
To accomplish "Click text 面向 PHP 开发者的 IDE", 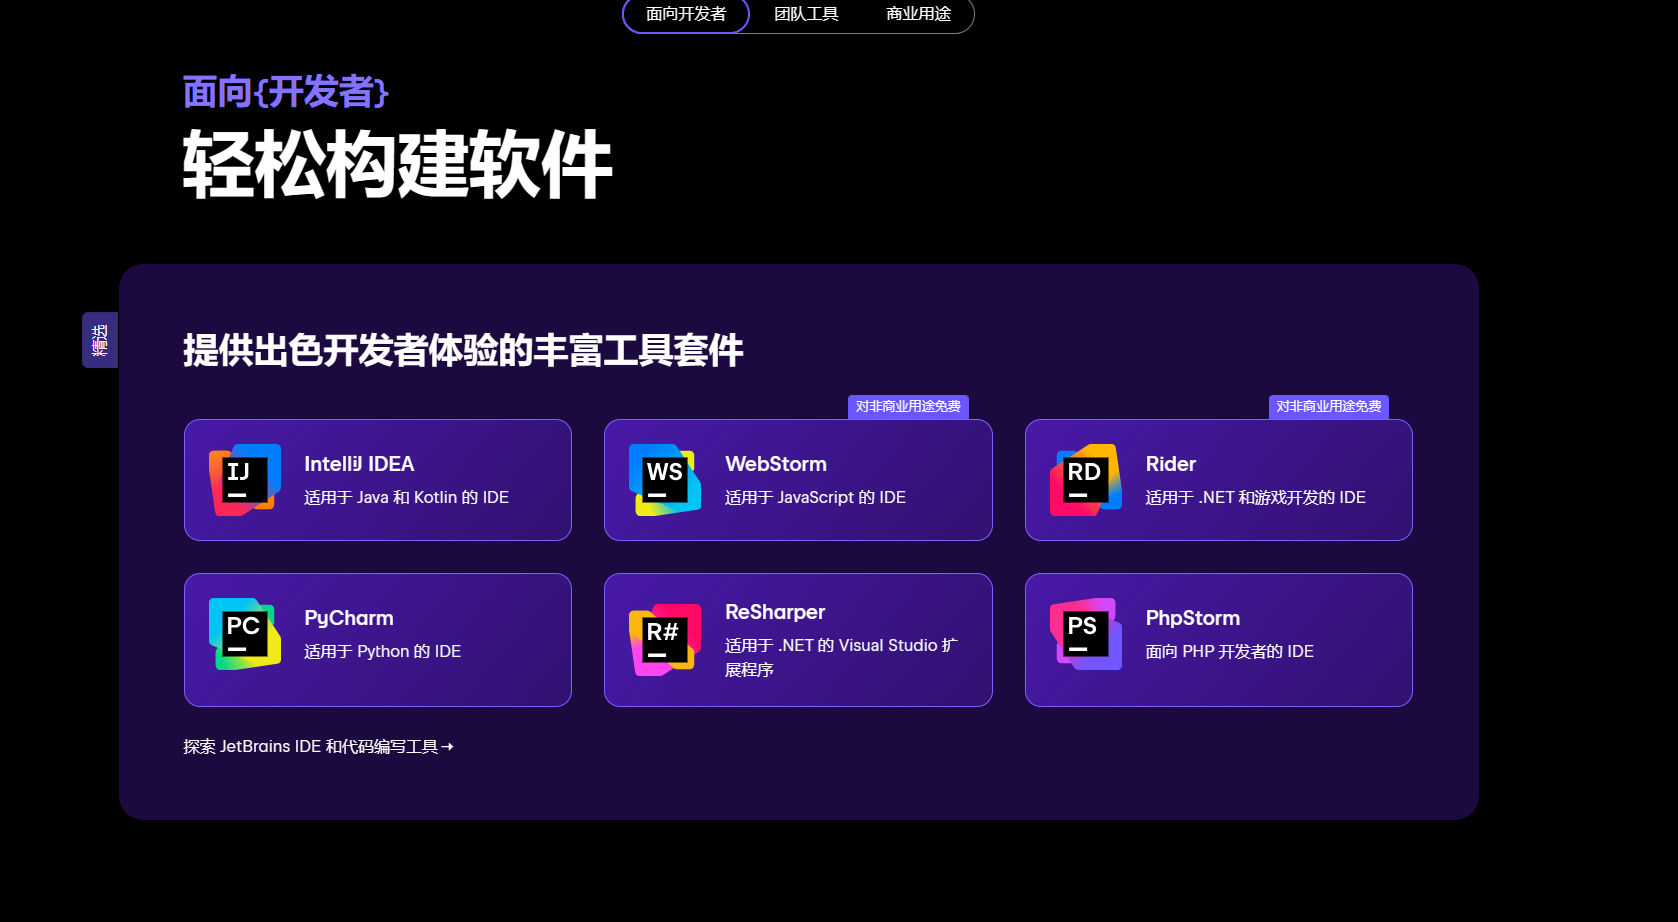I will coord(1230,651).
